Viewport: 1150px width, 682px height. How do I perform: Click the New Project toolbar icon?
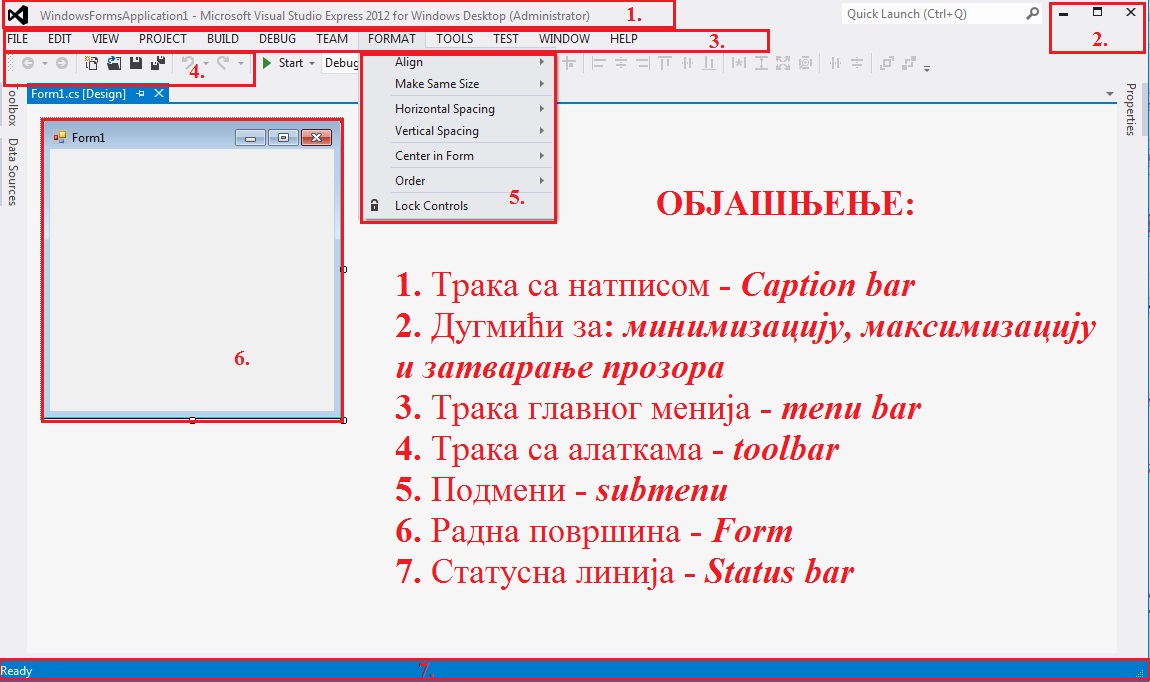(x=91, y=63)
